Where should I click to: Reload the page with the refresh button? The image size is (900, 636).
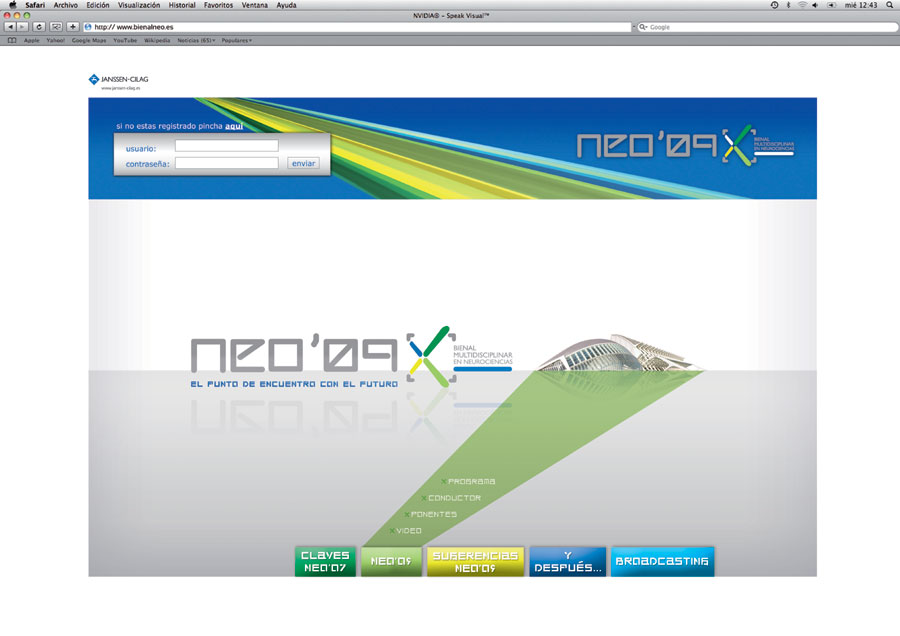(39, 27)
